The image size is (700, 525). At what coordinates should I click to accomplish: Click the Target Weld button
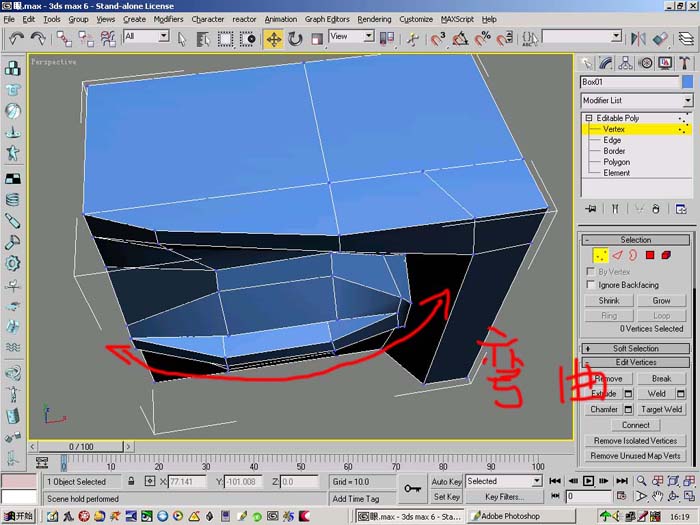coord(661,409)
